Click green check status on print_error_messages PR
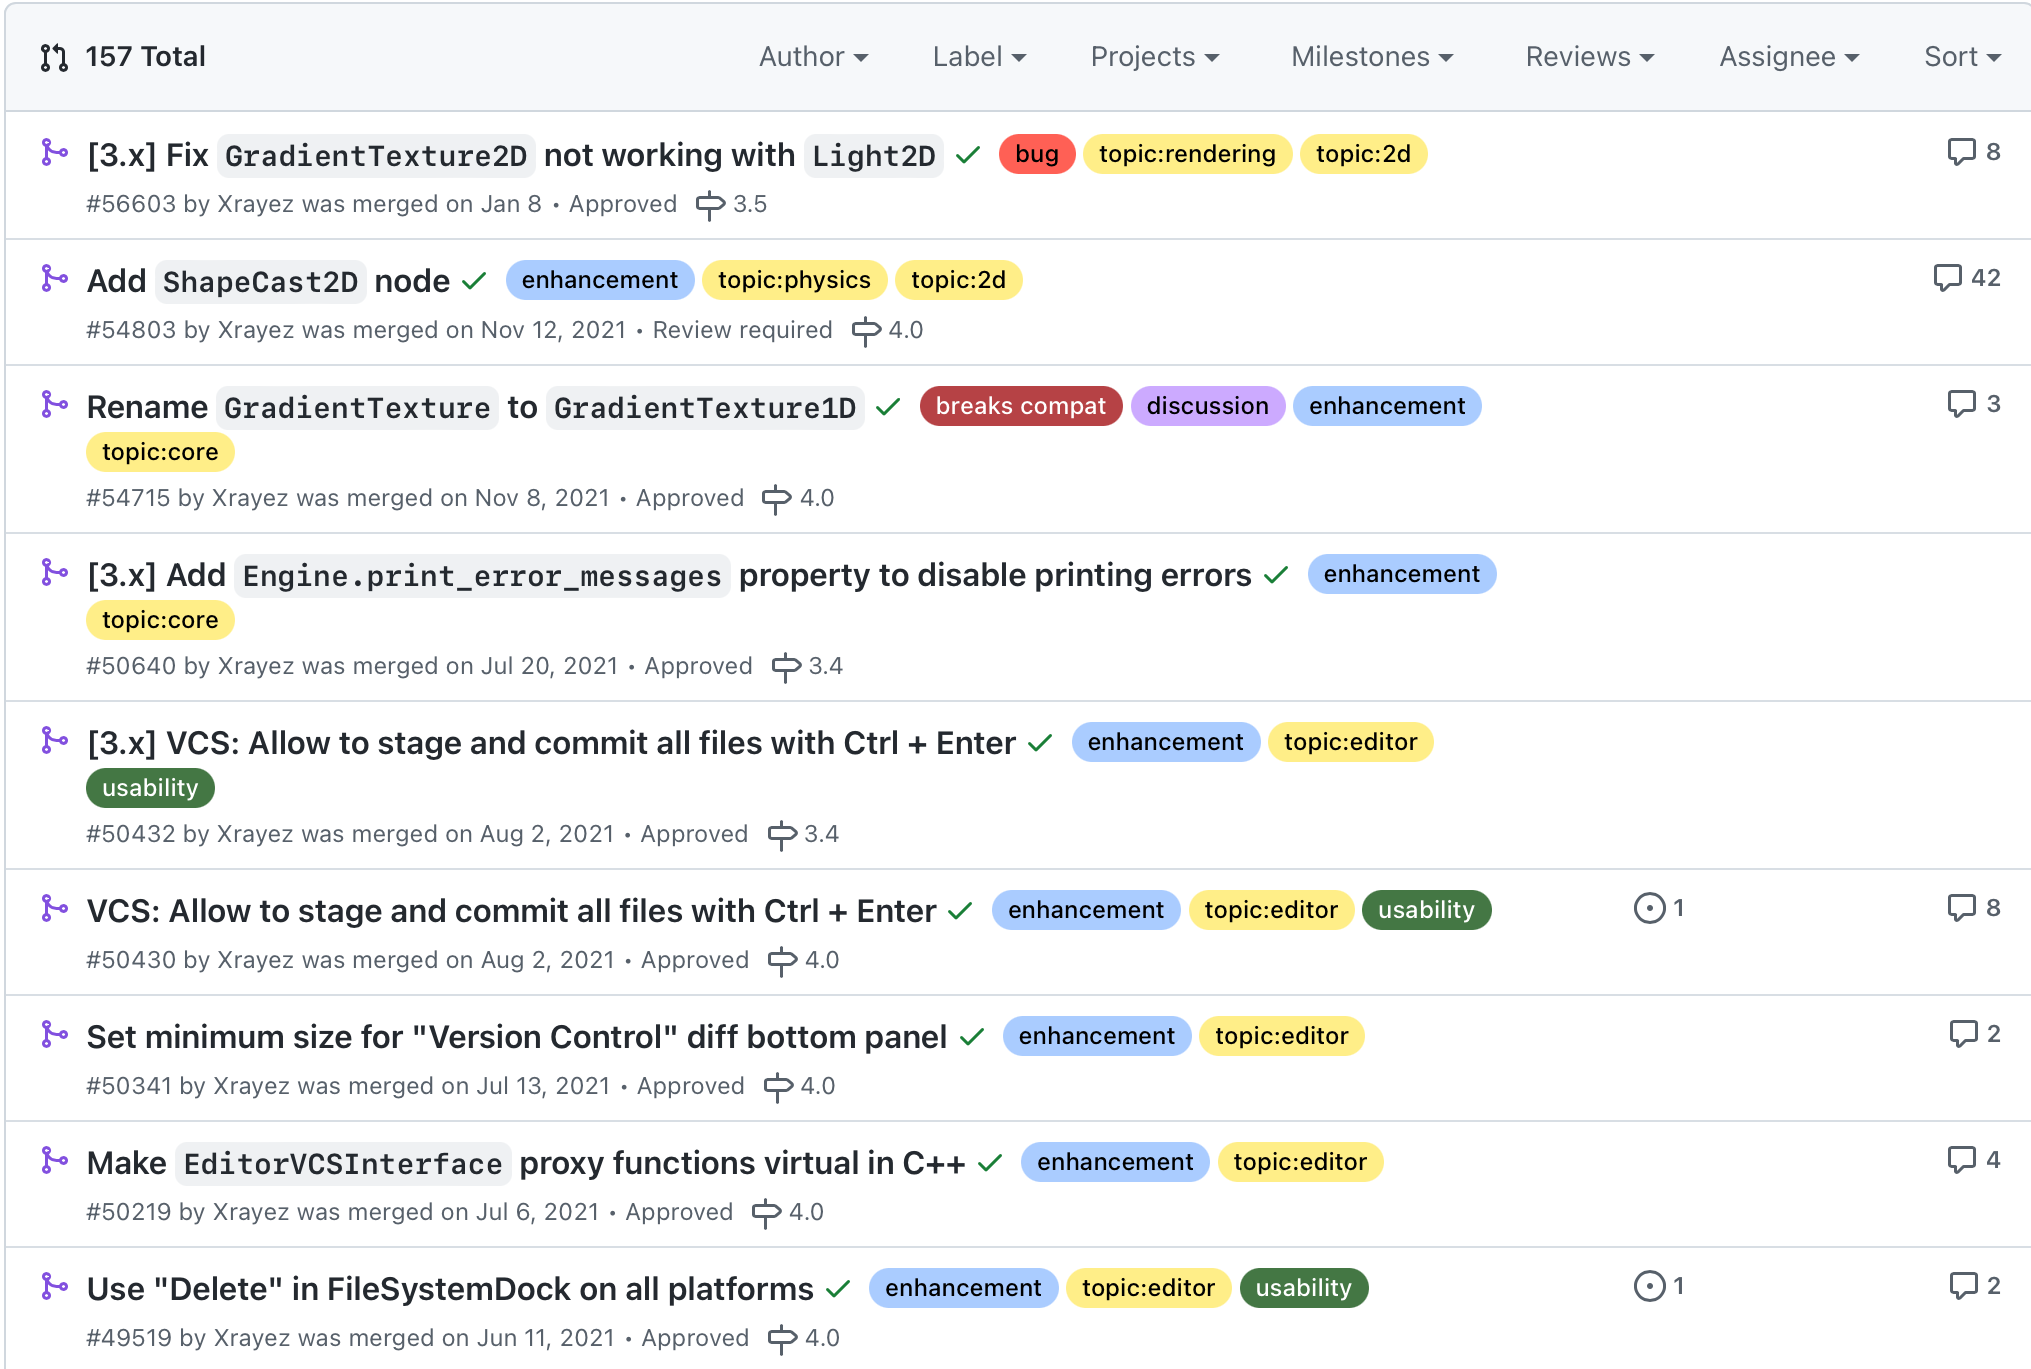This screenshot has width=2031, height=1369. (1276, 576)
